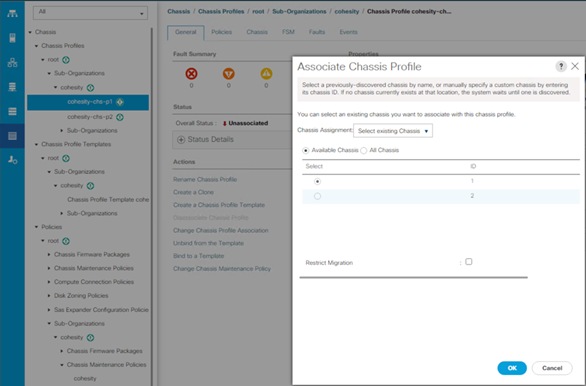Open the Storage icon in the sidebar
This screenshot has height=386, width=586.
[x=12, y=111]
